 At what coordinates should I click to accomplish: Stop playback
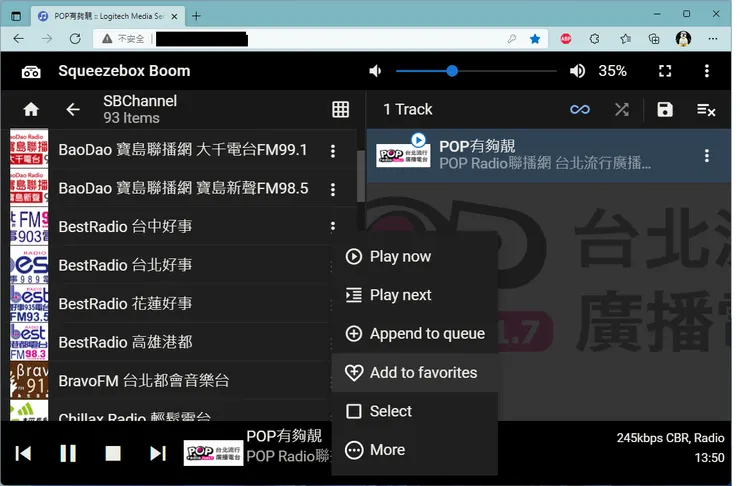point(113,453)
